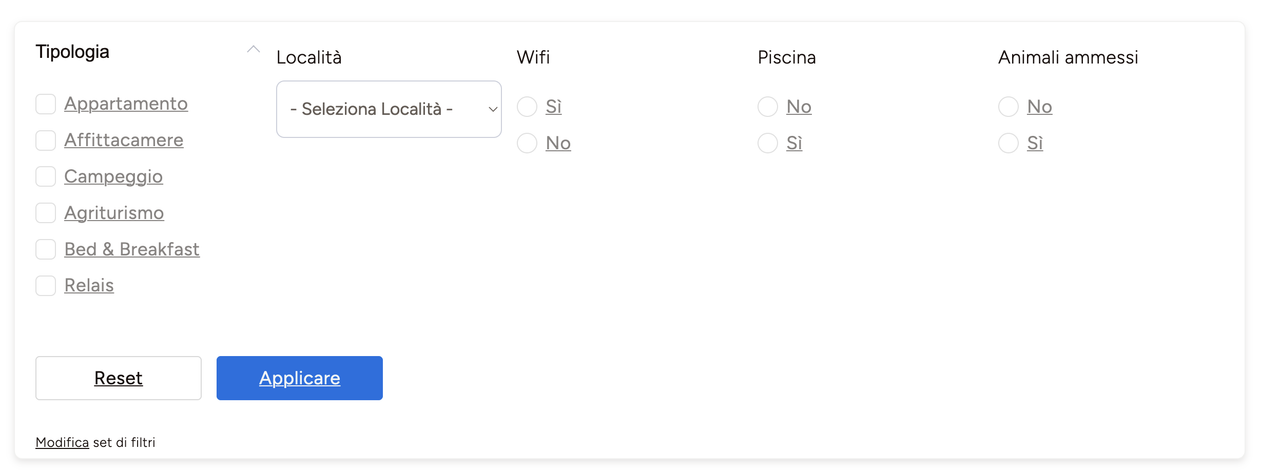Tick the Campeggio checkbox

[46, 177]
